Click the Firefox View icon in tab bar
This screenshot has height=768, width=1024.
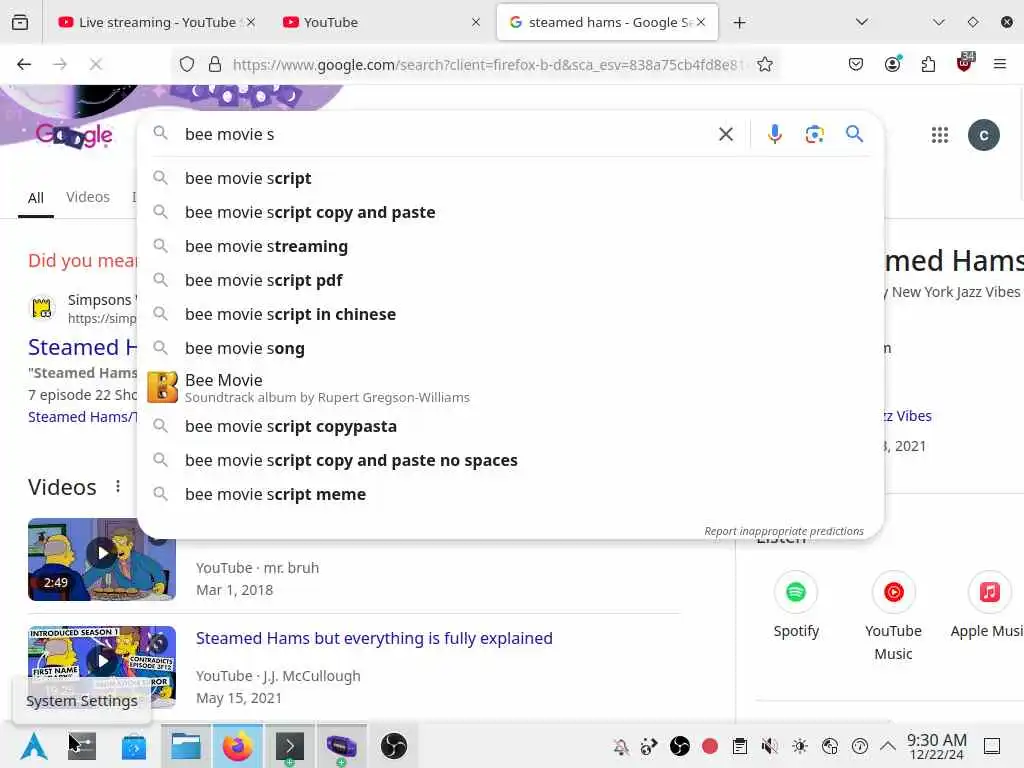(20, 22)
